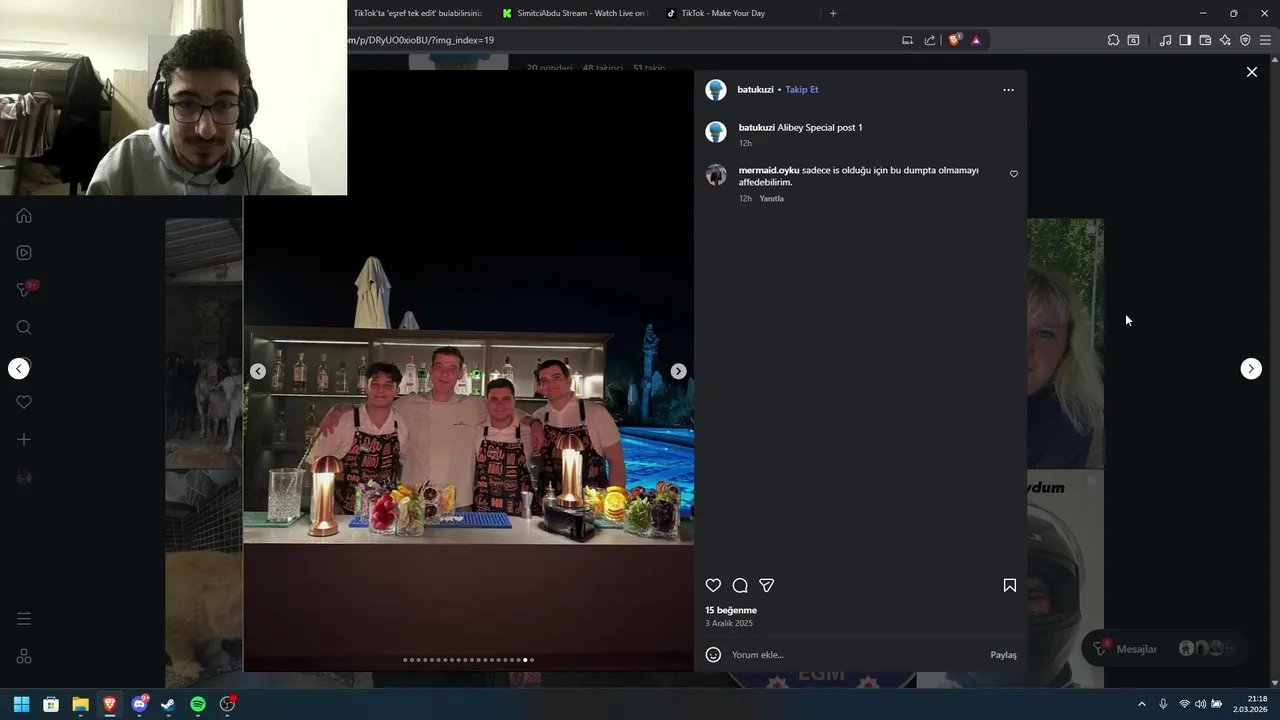Open the sidebar hamburger More menu
Image resolution: width=1280 pixels, height=720 pixels.
coord(24,619)
